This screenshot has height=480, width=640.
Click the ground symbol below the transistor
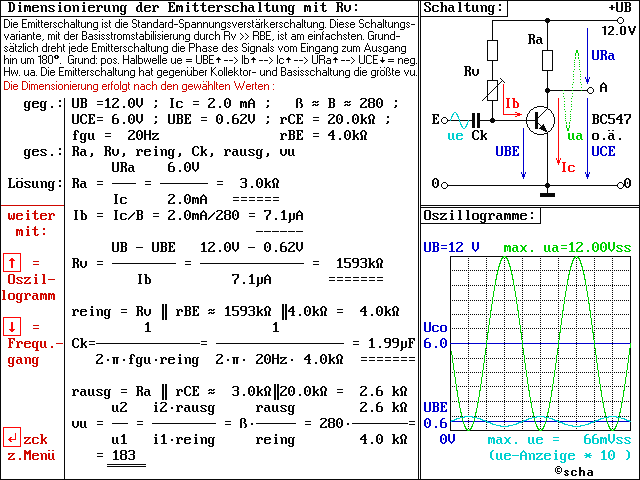click(547, 195)
